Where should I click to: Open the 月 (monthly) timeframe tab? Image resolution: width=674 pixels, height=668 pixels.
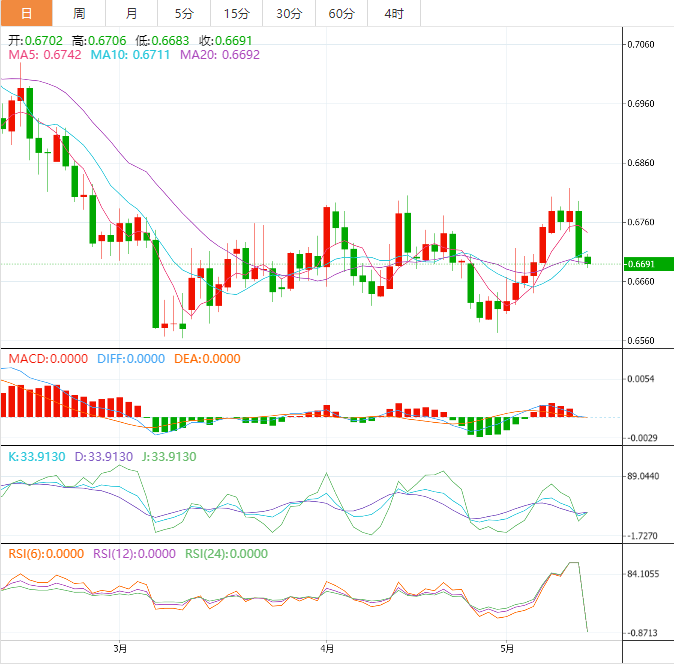pyautogui.click(x=132, y=13)
